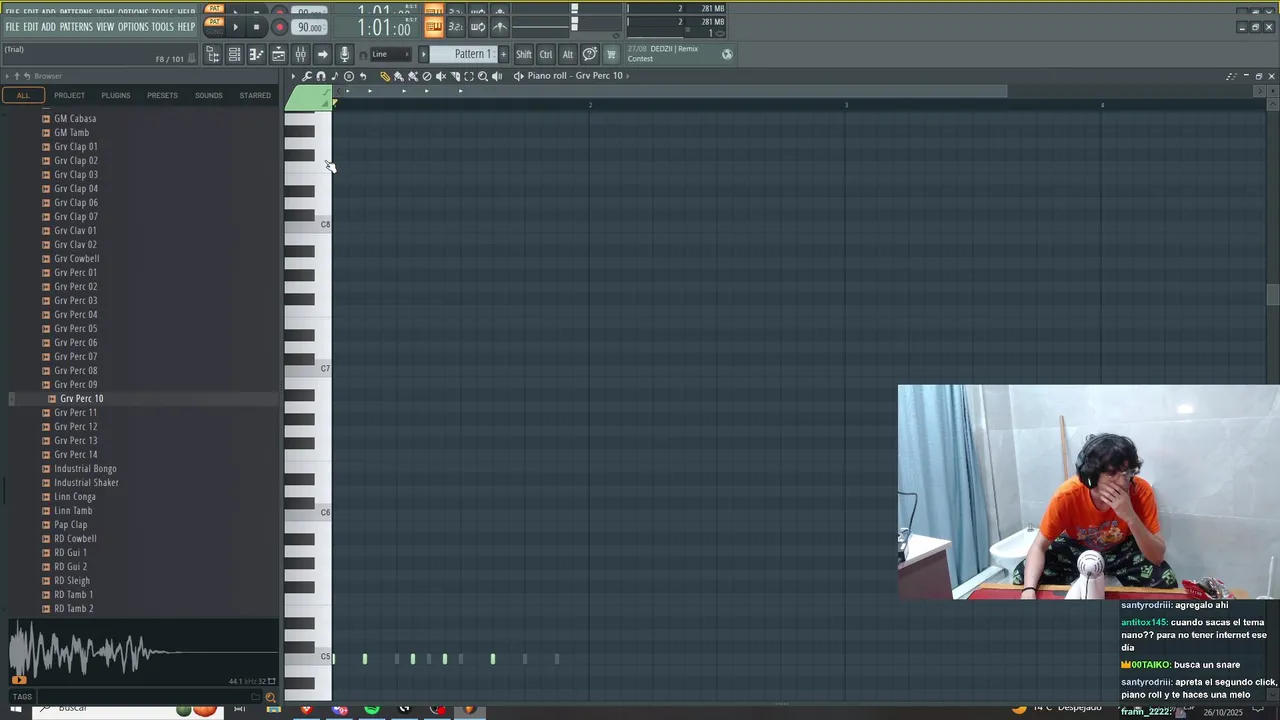
Task: Toggle PAT/SONG mode switch
Action: [x=215, y=27]
